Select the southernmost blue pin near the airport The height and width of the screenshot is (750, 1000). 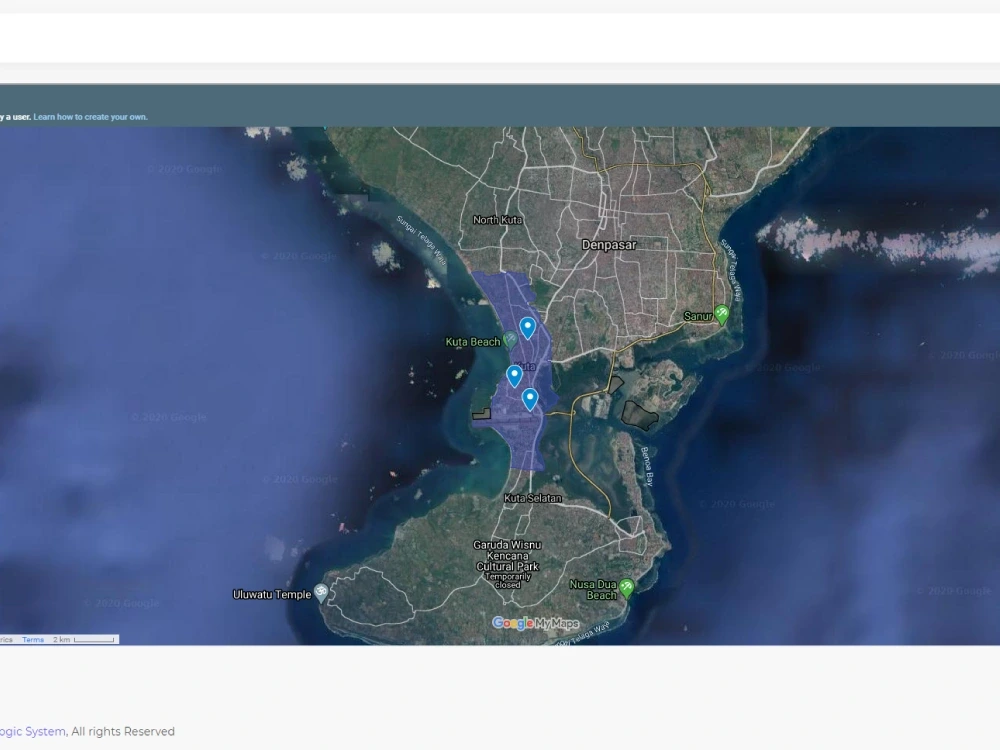[530, 399]
